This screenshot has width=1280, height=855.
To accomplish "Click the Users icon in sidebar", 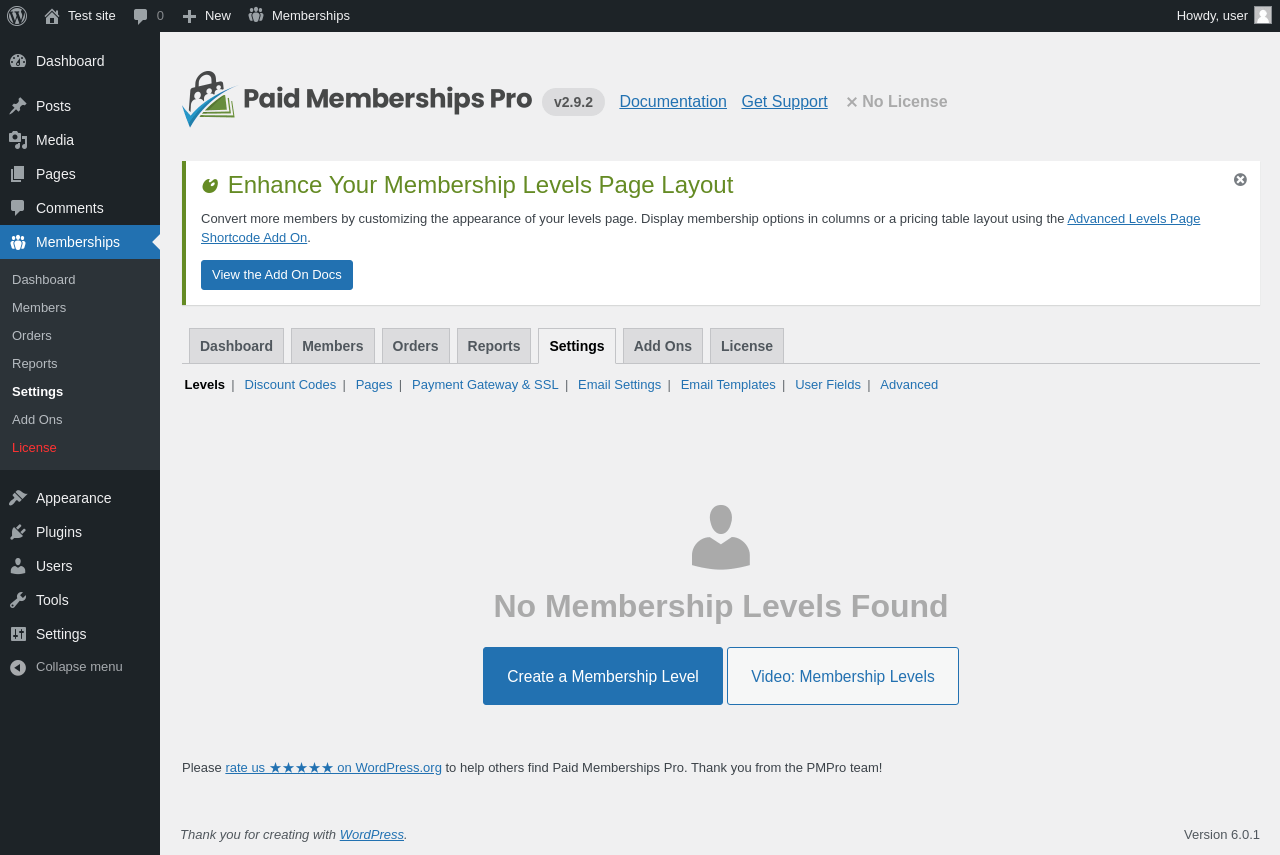I will [18, 566].
